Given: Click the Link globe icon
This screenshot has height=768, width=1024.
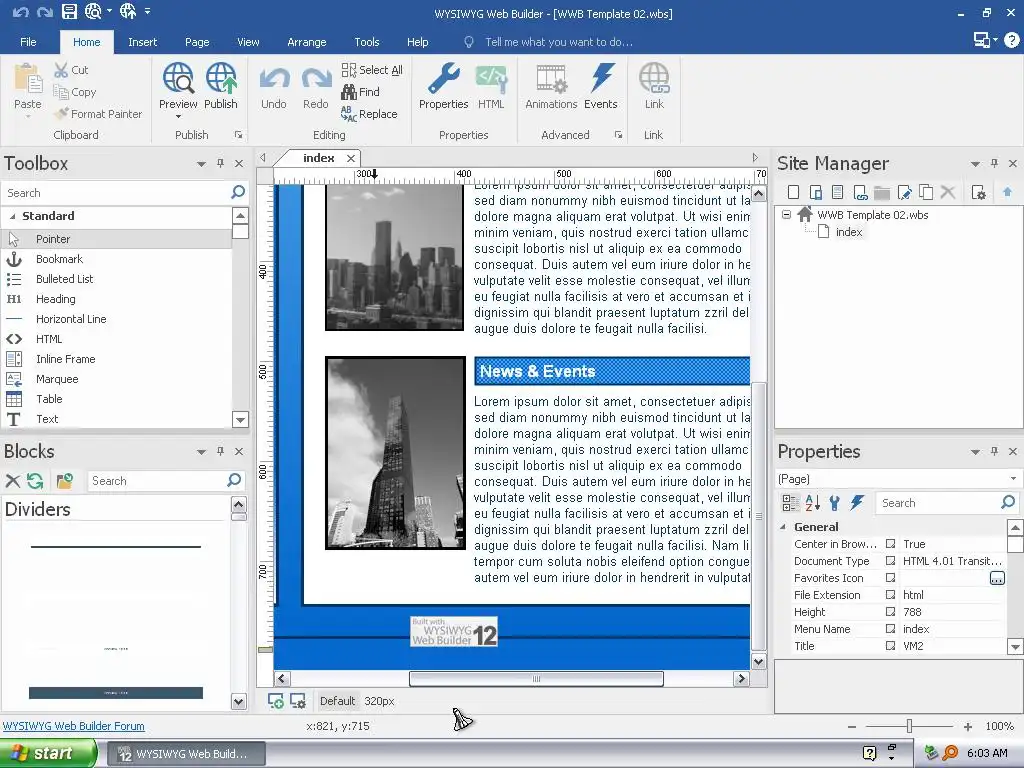Looking at the screenshot, I should (654, 79).
